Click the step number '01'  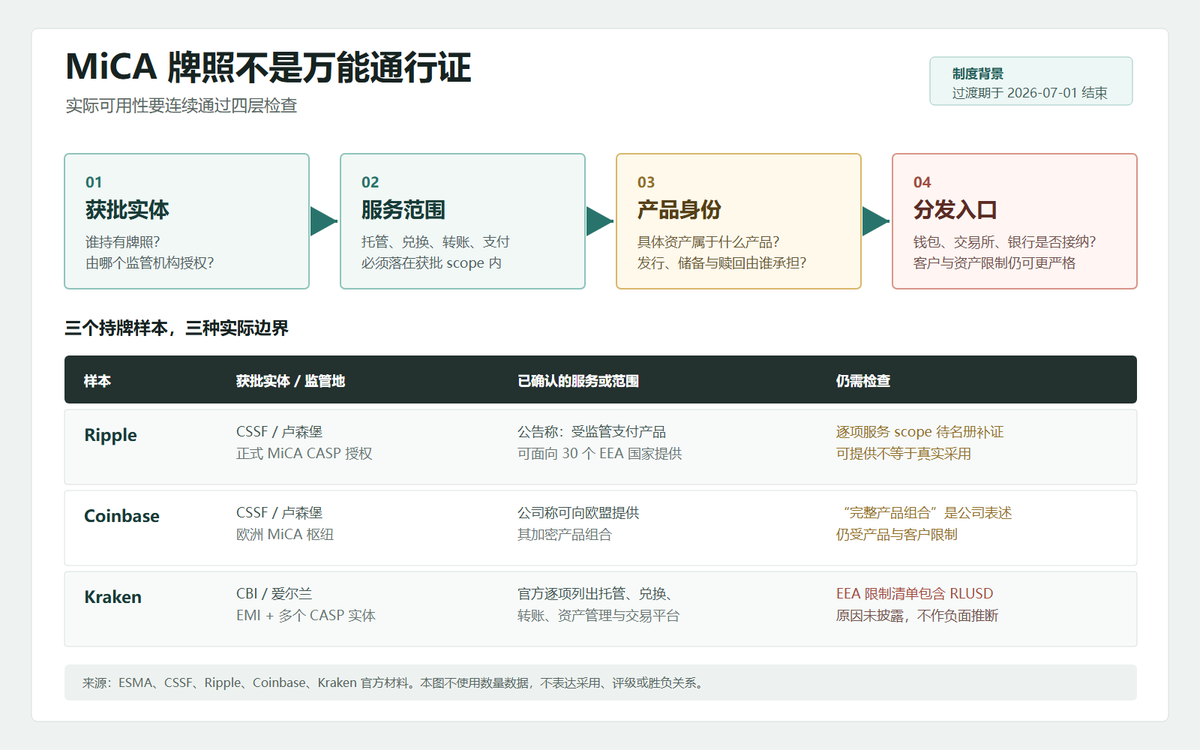click(94, 182)
